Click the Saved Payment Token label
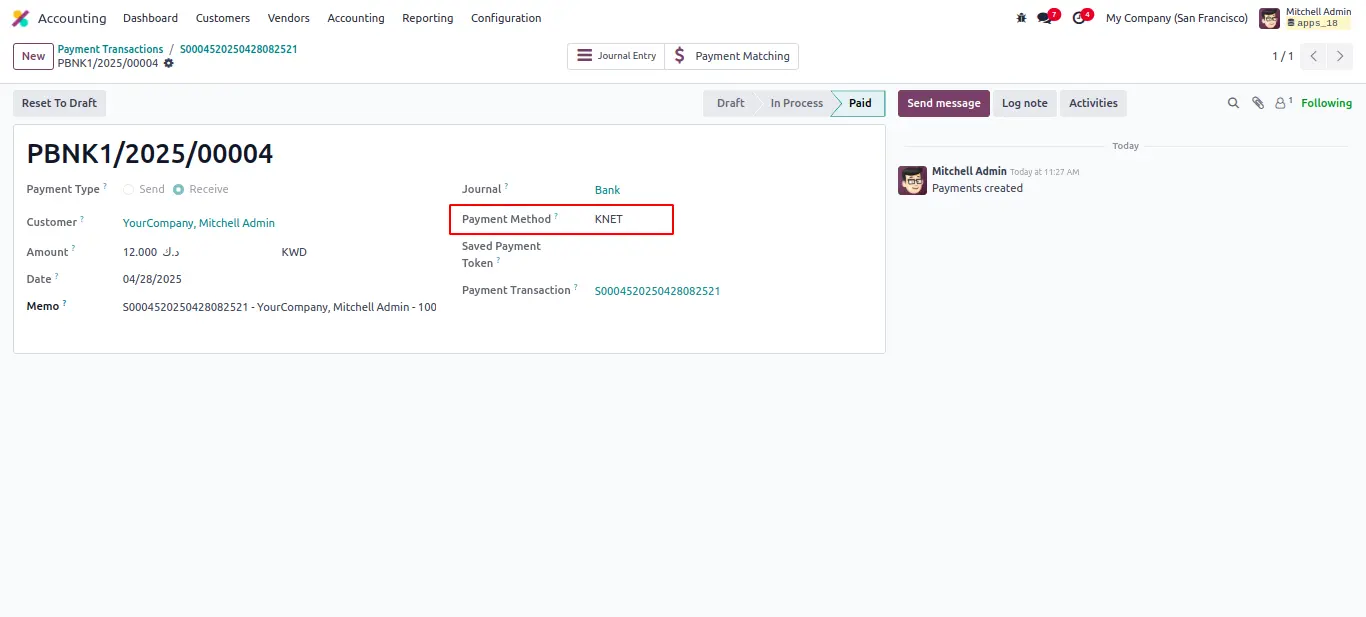The image size is (1366, 617). coord(501,254)
